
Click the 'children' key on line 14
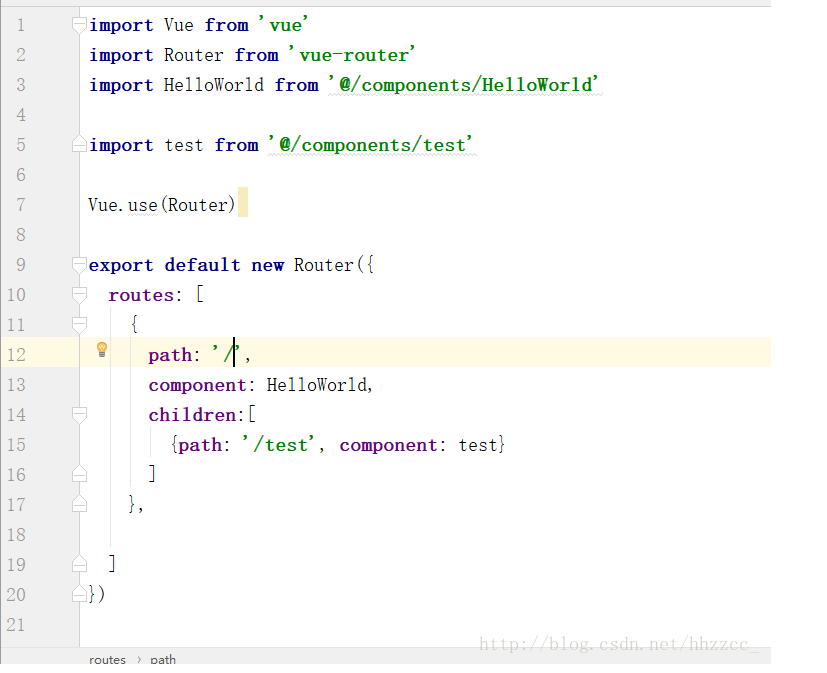coord(192,415)
